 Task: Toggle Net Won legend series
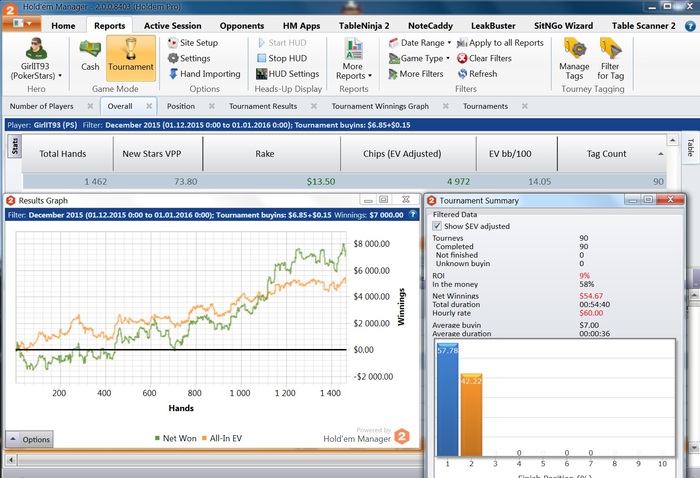(175, 438)
